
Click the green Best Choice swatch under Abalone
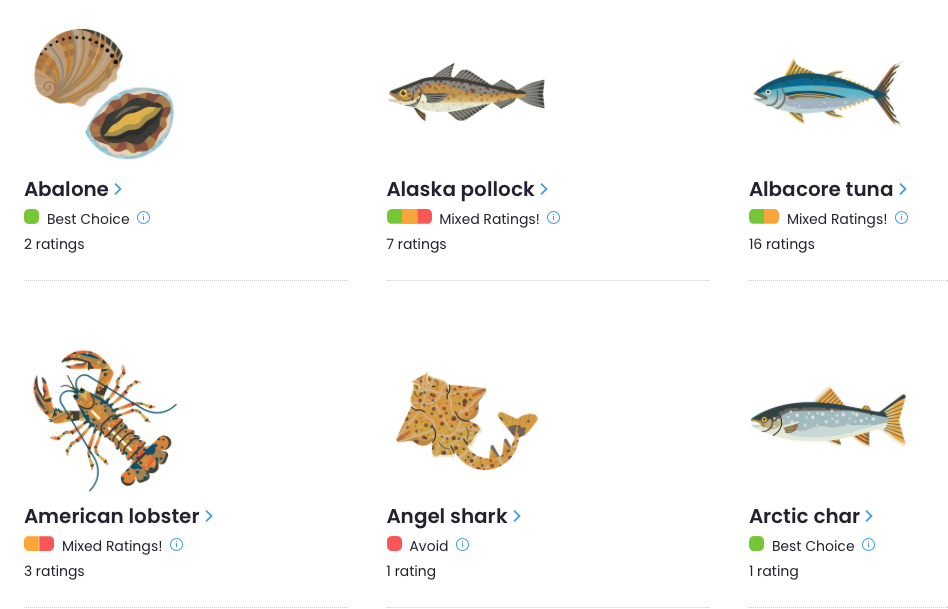click(31, 217)
